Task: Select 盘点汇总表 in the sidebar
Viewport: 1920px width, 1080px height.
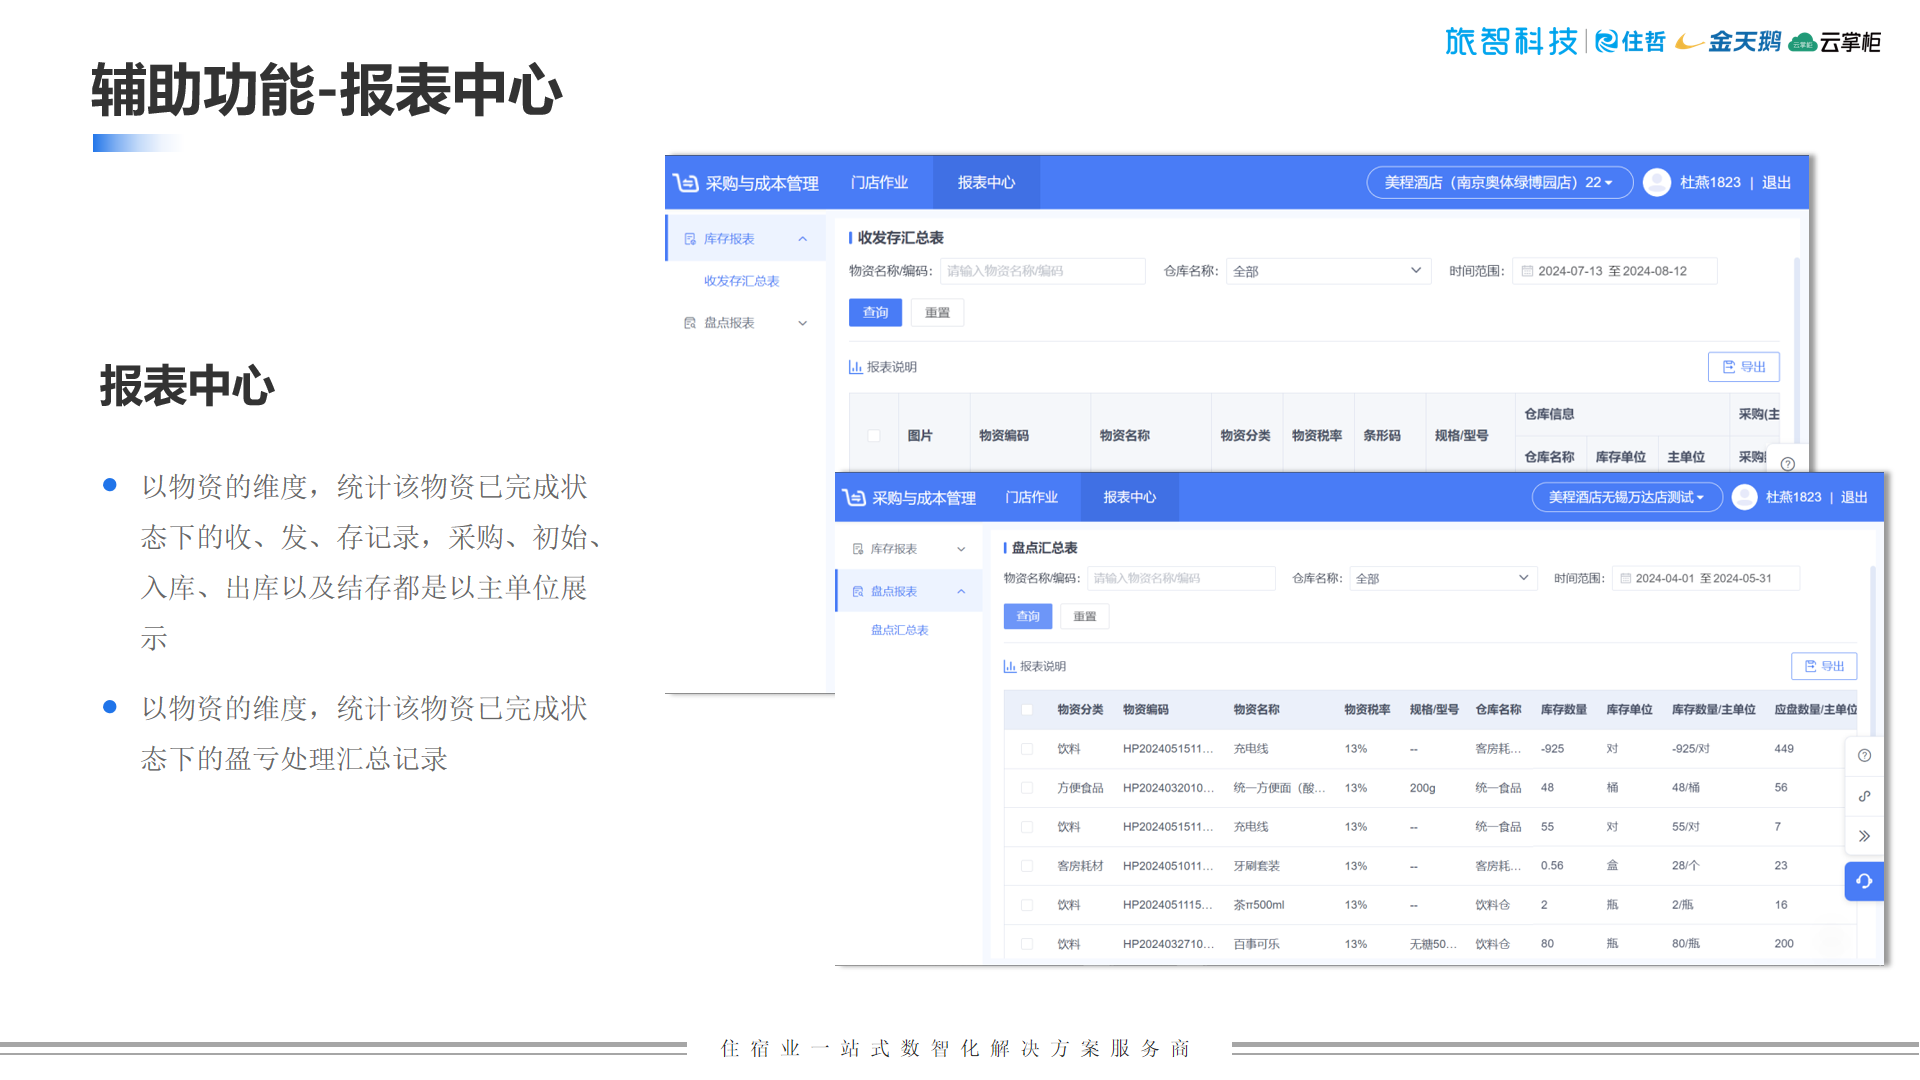Action: (x=899, y=630)
